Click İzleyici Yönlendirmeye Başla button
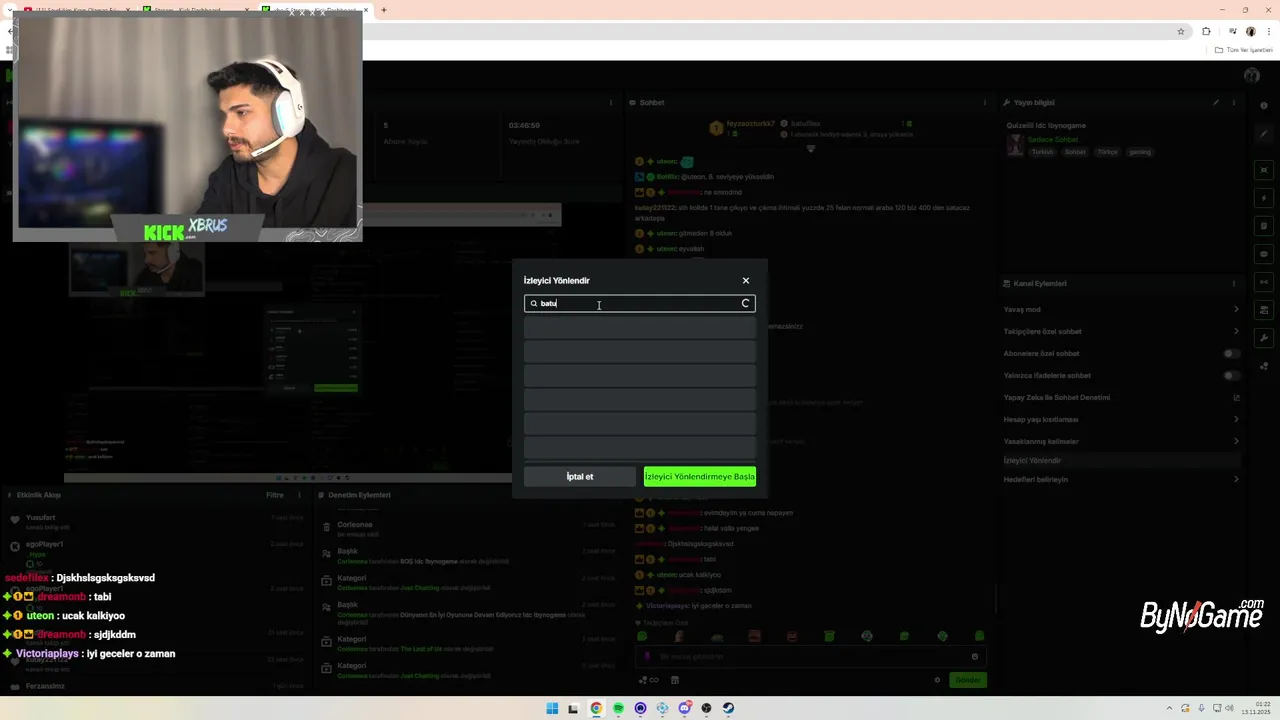Viewport: 1280px width, 720px height. 700,477
